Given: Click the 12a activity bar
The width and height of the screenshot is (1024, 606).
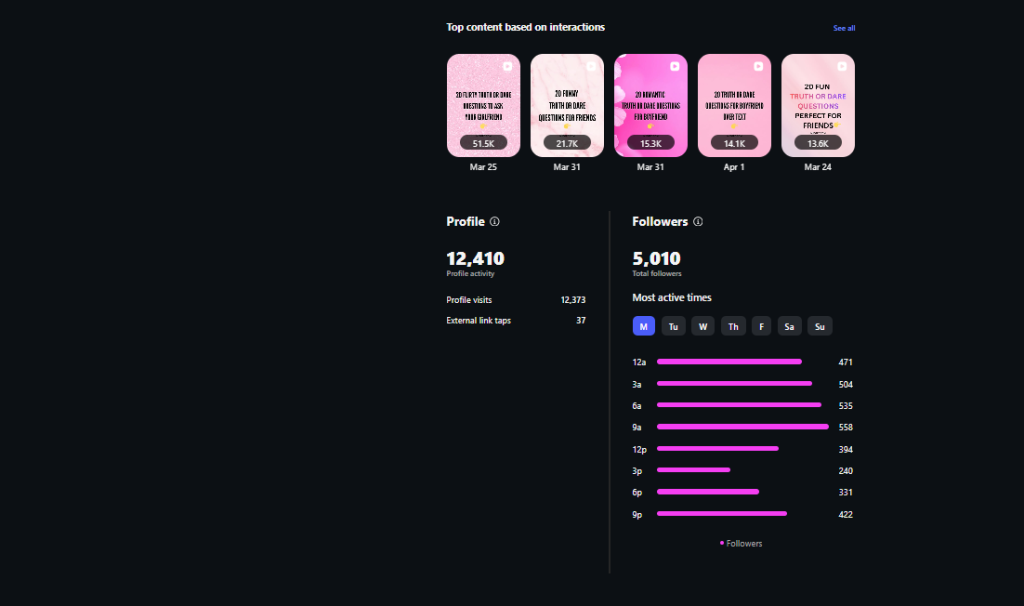Looking at the screenshot, I should click(x=729, y=362).
